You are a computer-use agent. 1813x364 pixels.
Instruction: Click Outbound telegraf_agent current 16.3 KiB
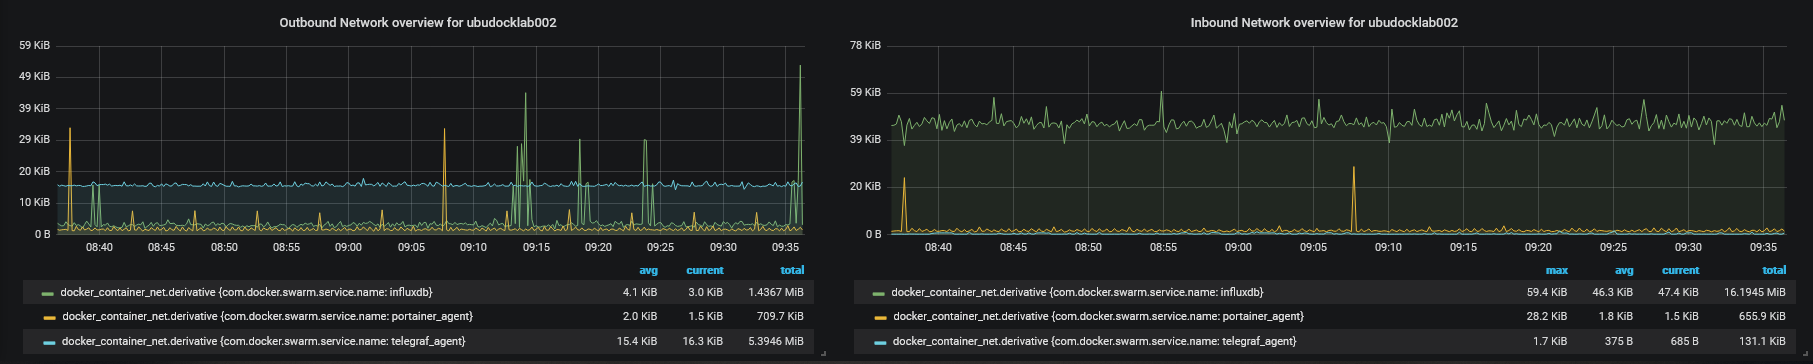pos(702,341)
